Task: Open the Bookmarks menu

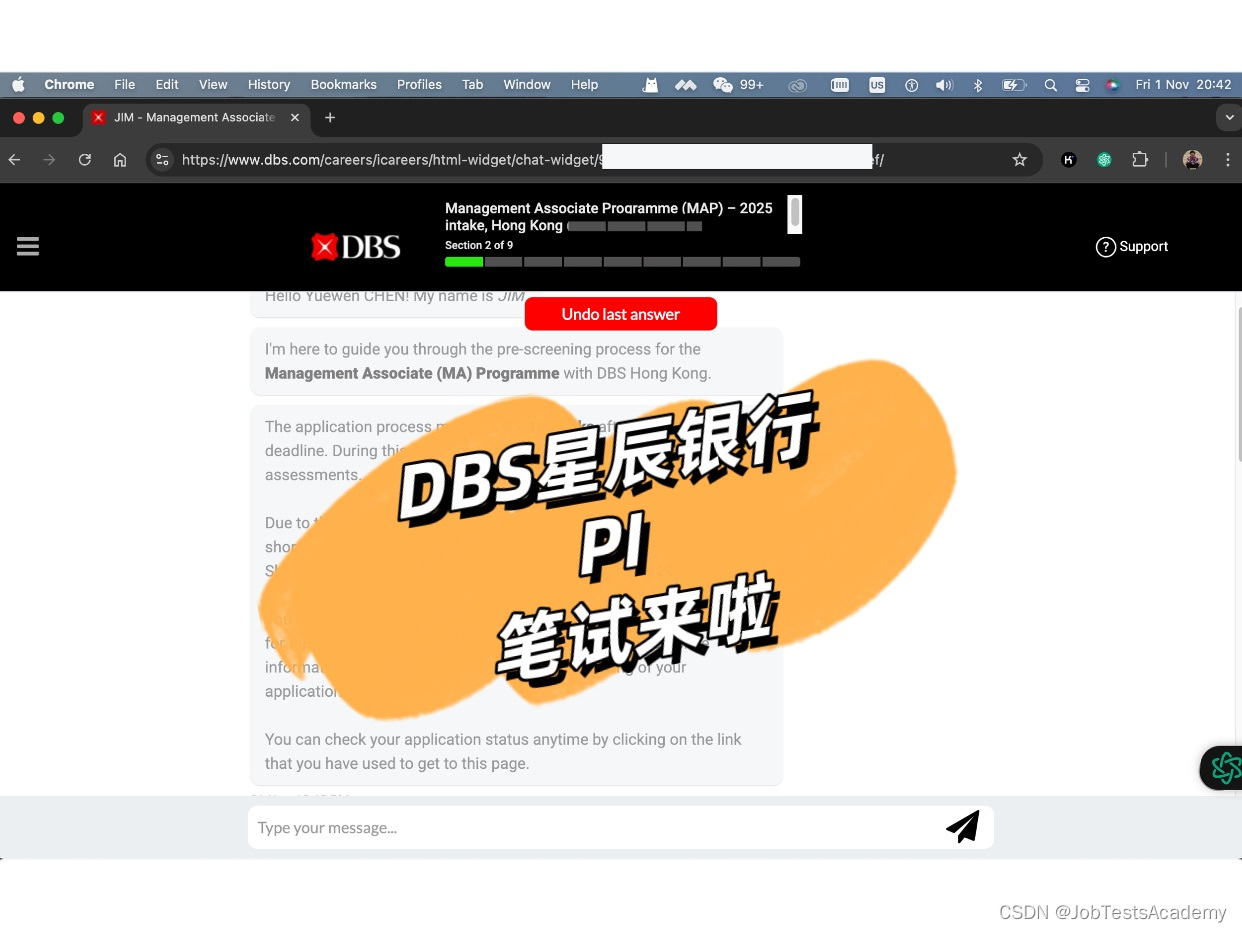Action: [344, 85]
